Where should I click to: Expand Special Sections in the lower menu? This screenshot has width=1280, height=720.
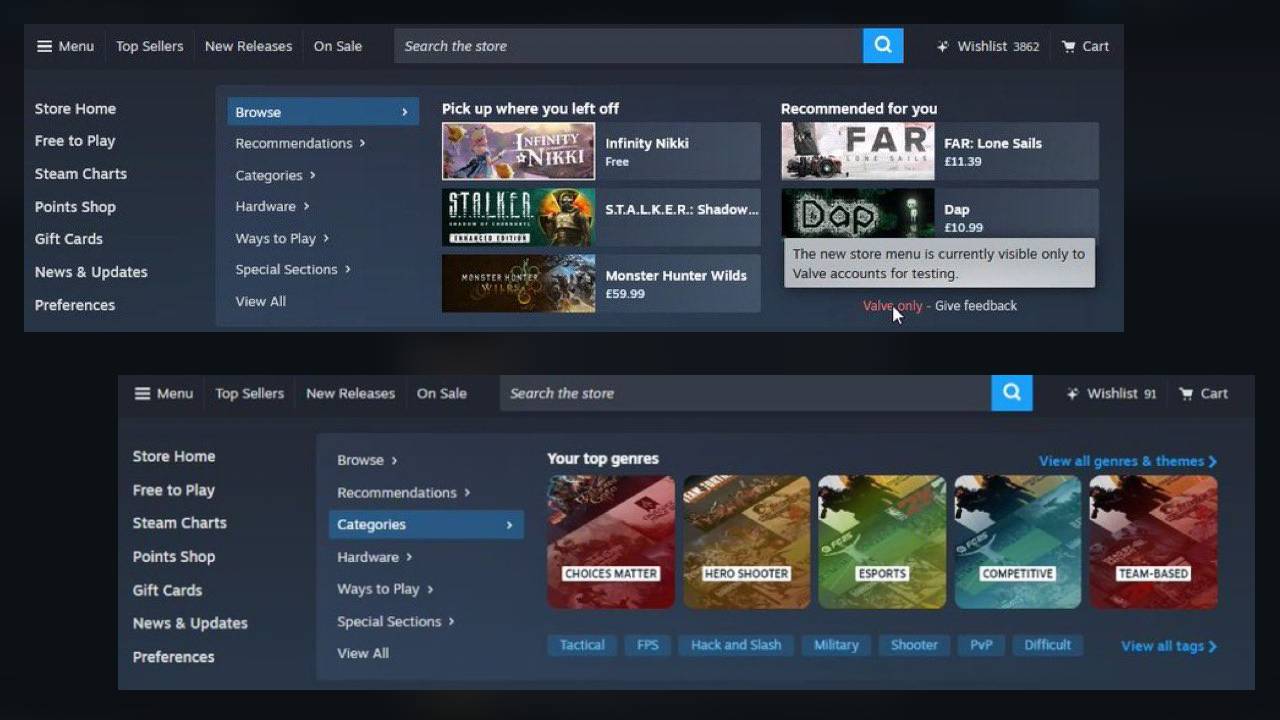(396, 621)
